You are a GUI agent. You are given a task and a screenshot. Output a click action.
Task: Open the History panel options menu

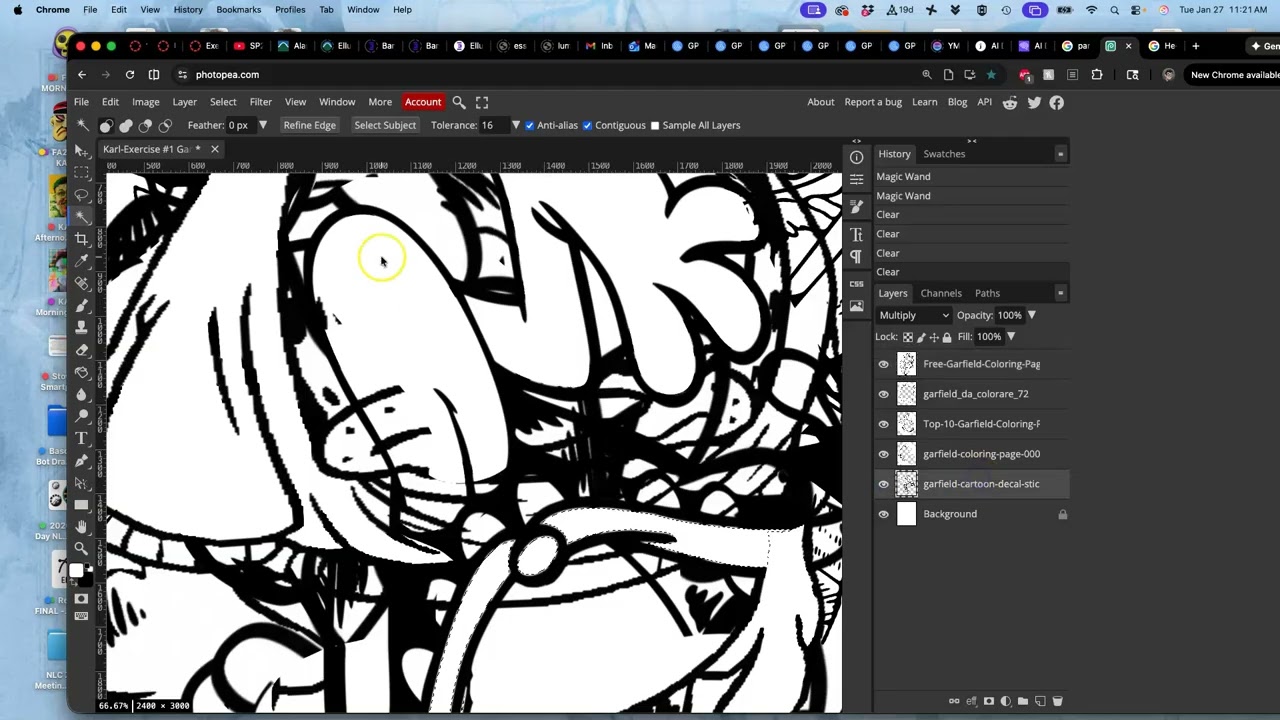[x=1060, y=154]
